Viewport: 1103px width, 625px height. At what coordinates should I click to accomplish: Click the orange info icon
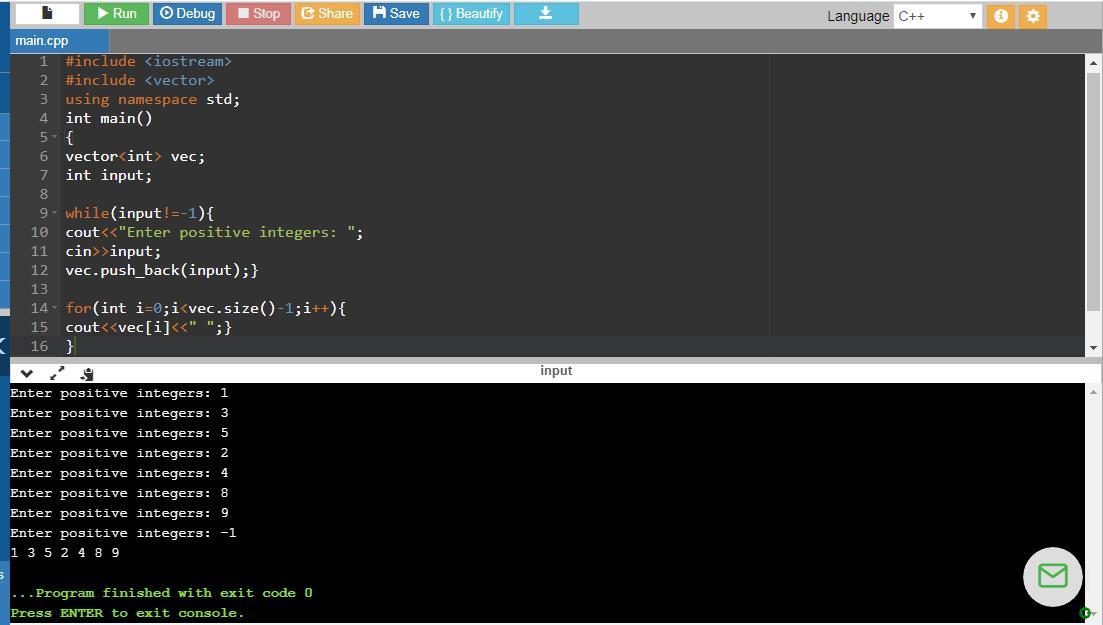click(1000, 16)
